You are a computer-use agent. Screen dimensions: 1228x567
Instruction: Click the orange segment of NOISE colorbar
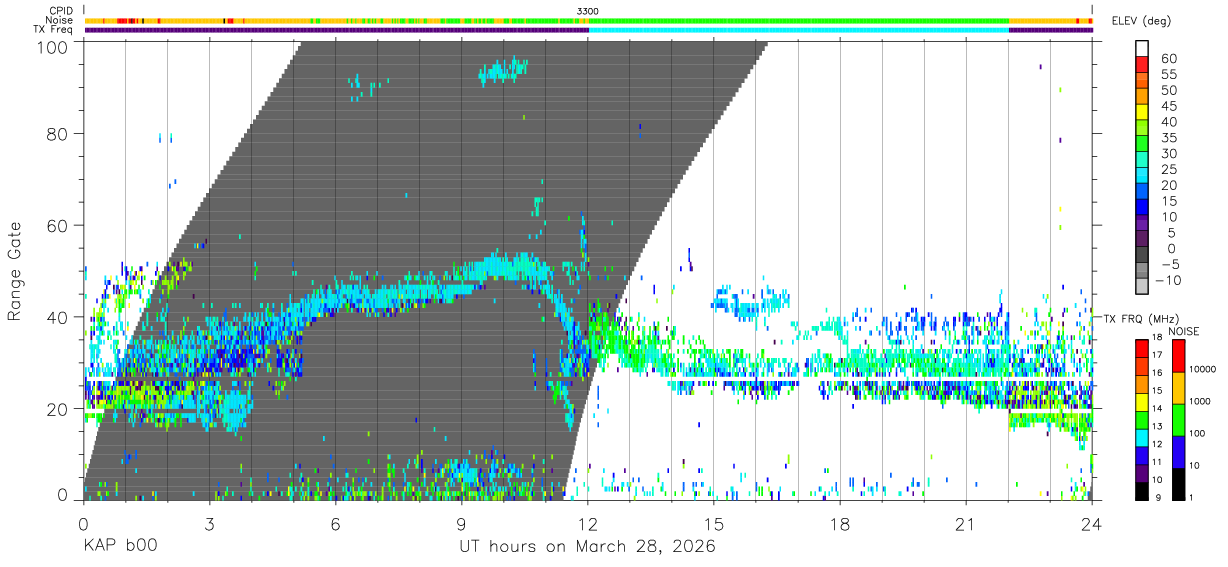point(1177,387)
